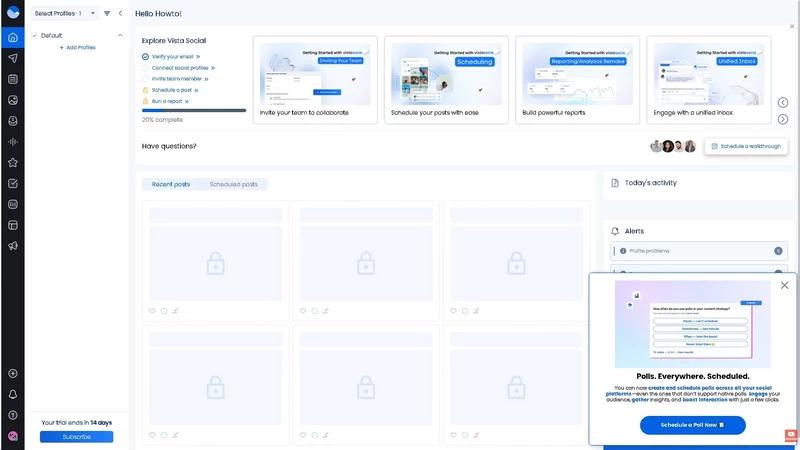Open the Reviews star icon in sidebar
This screenshot has height=450, width=800.
tap(13, 163)
